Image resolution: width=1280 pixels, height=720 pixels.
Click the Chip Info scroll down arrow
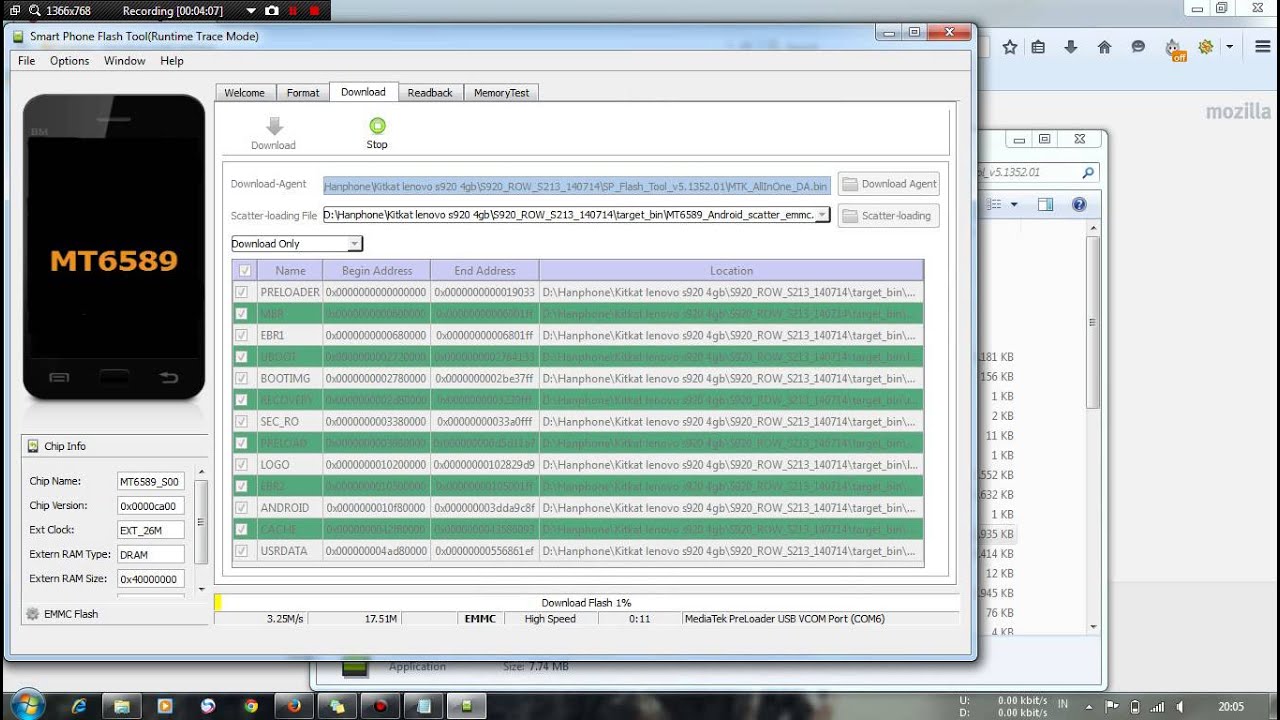pyautogui.click(x=201, y=590)
